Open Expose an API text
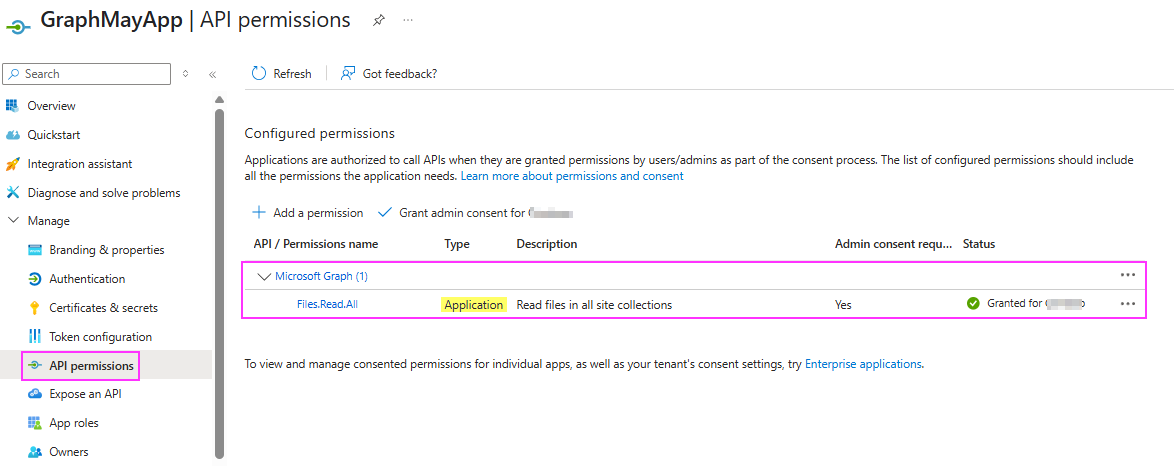 pos(85,394)
